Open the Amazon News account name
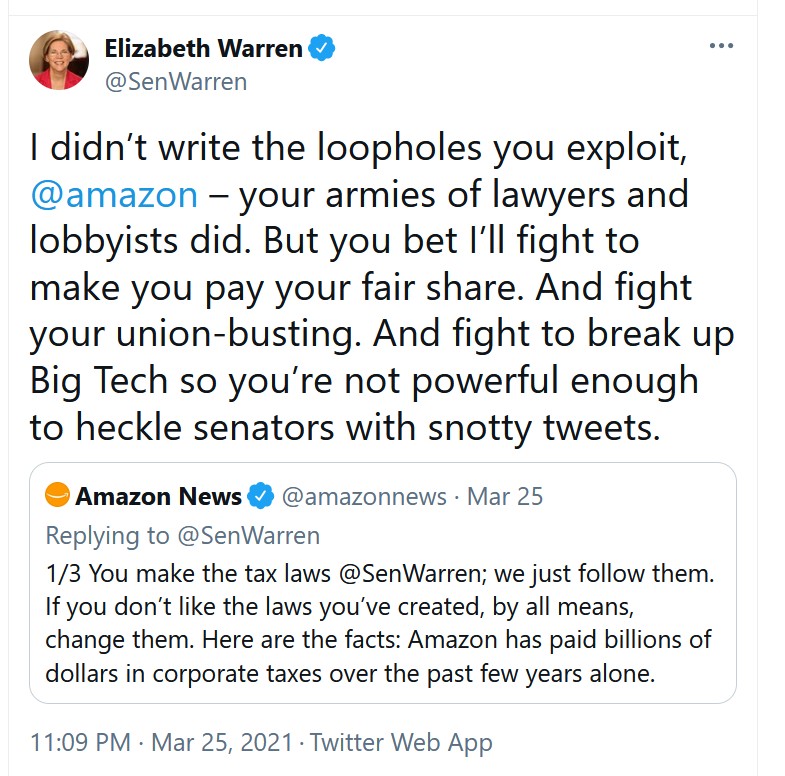The width and height of the screenshot is (785, 776). pyautogui.click(x=158, y=496)
